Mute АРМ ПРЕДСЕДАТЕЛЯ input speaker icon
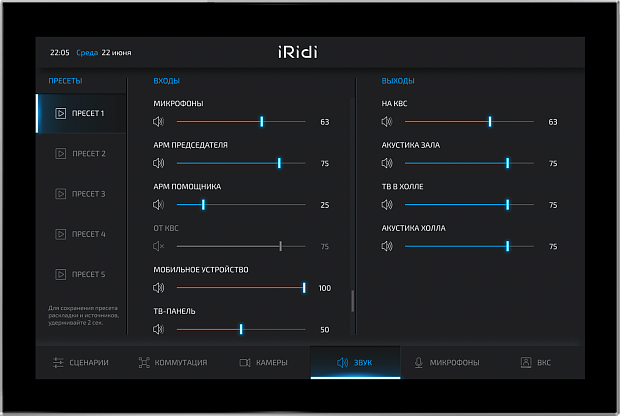Image resolution: width=620 pixels, height=416 pixels. coord(158,163)
